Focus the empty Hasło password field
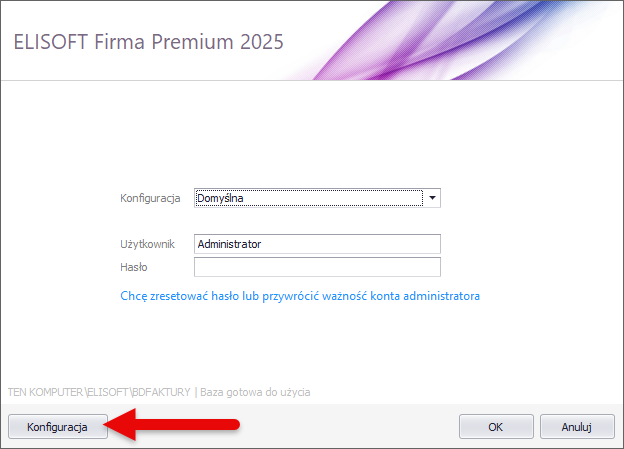624x449 pixels. point(317,267)
